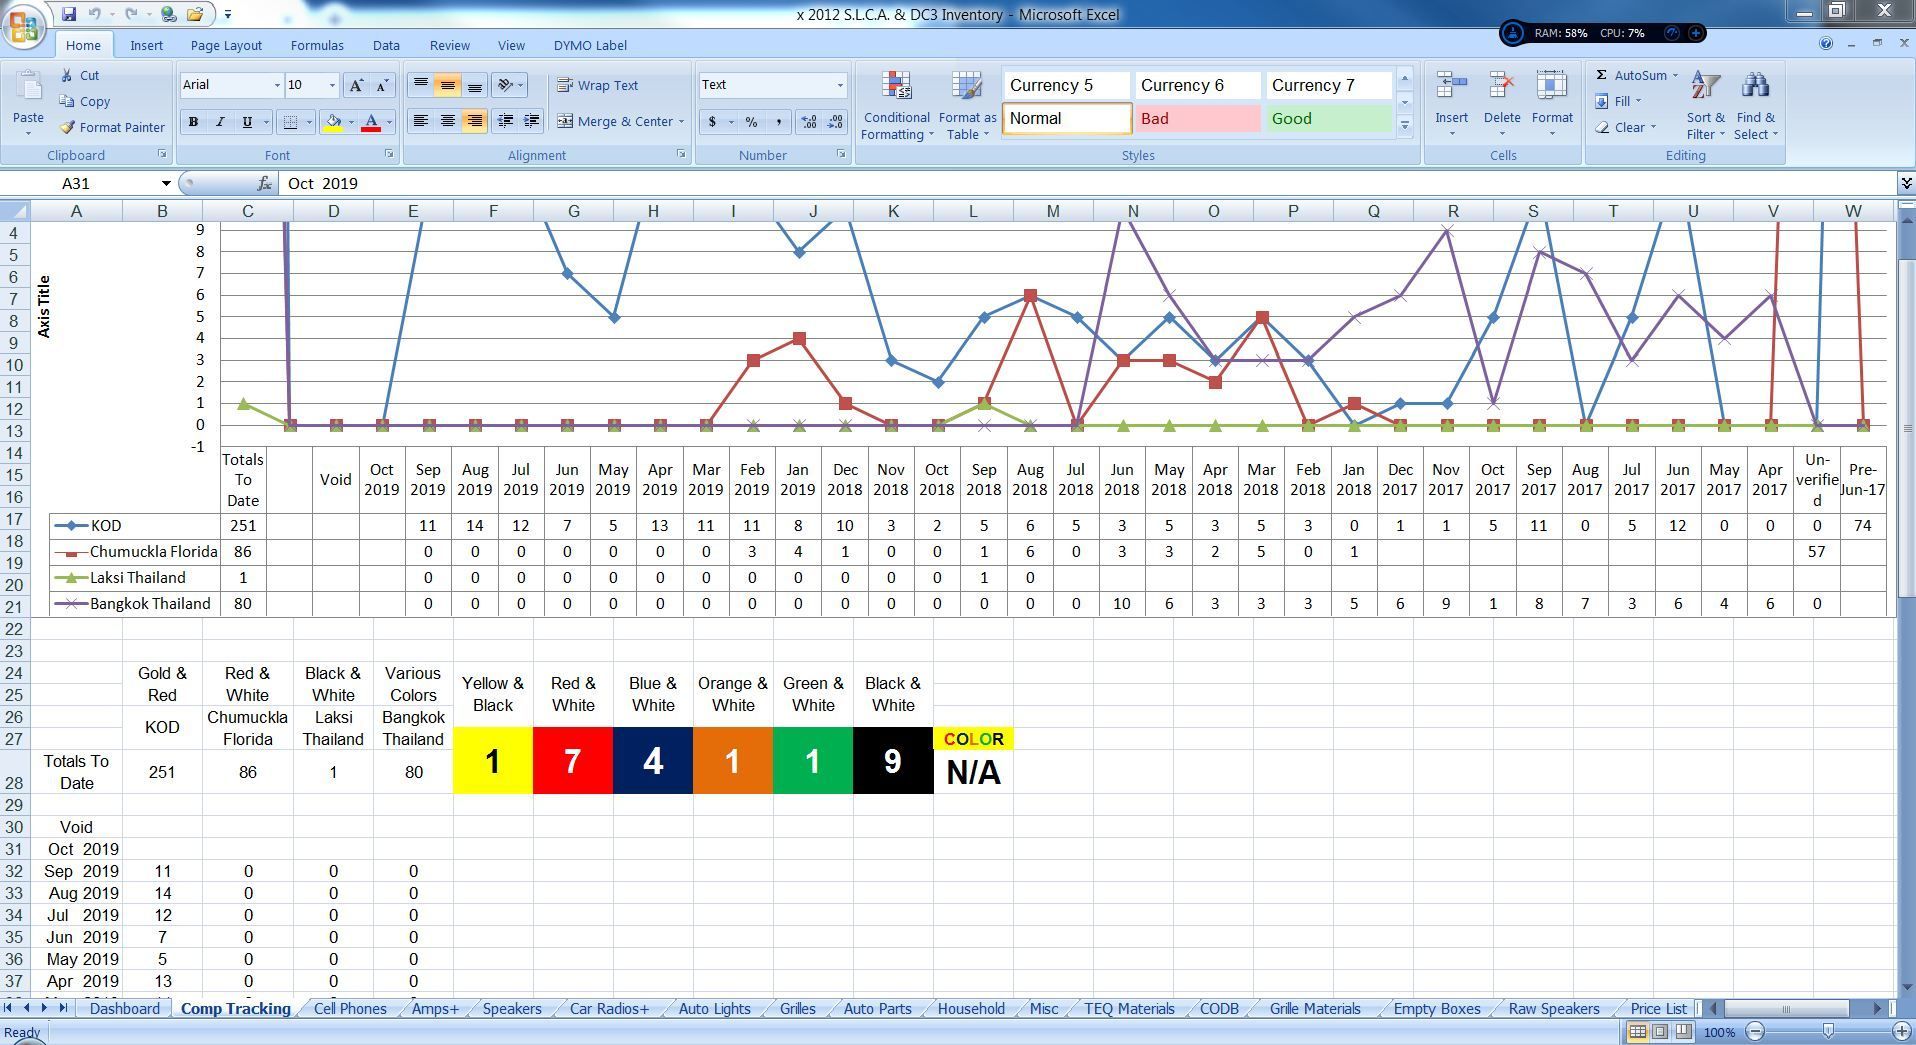This screenshot has height=1045, width=1916.
Task: Open the font name dropdown showing Arial
Action: [228, 85]
